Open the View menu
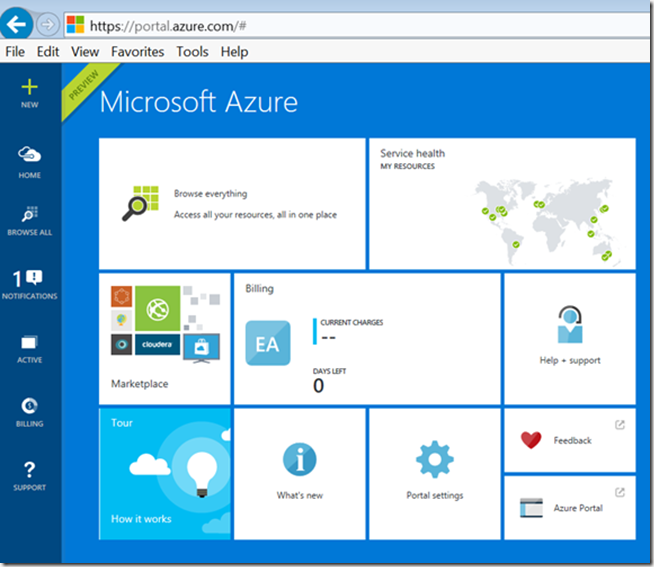The width and height of the screenshot is (654, 567). pyautogui.click(x=85, y=52)
